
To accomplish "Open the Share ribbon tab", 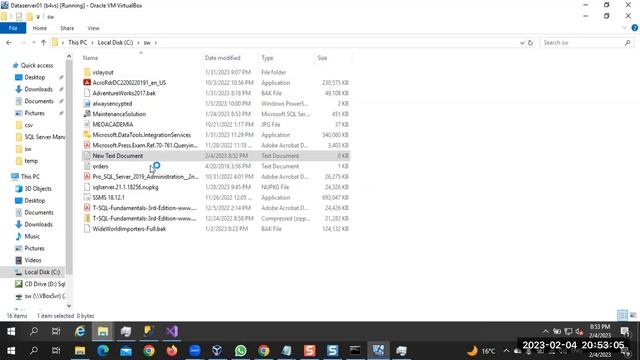I will (67, 28).
